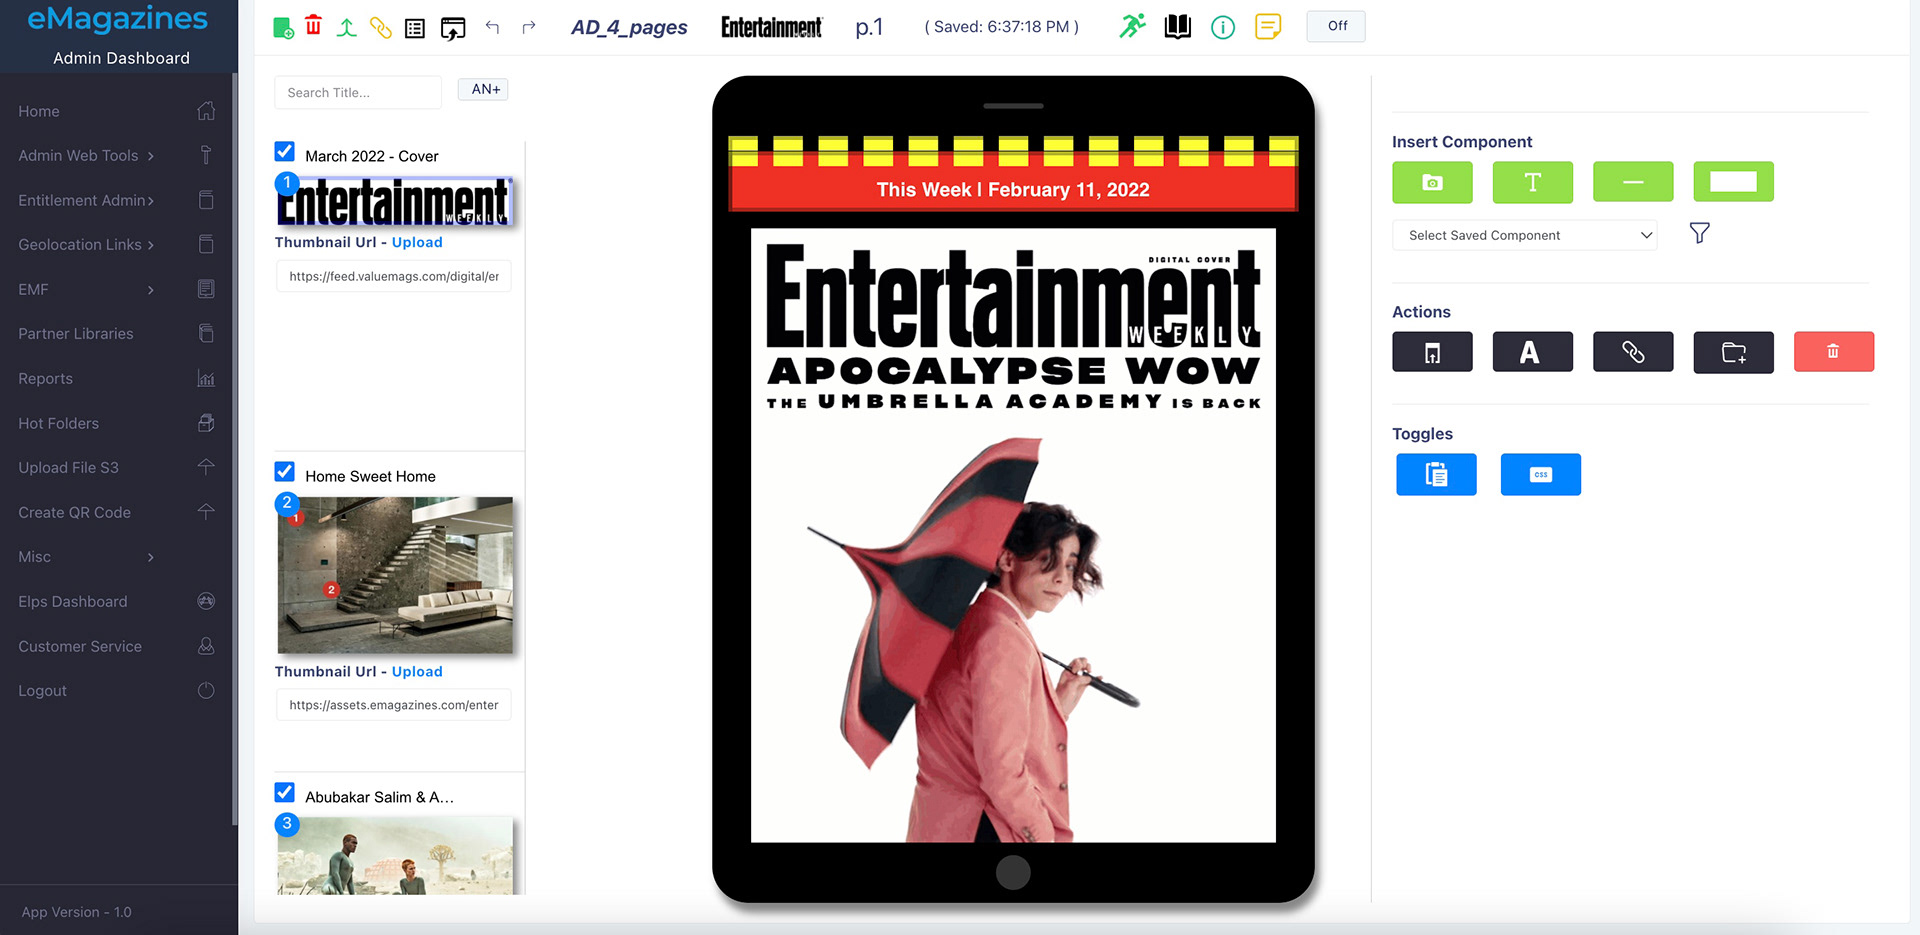Click the p.1 page indicator
The image size is (1920, 935).
tap(869, 27)
